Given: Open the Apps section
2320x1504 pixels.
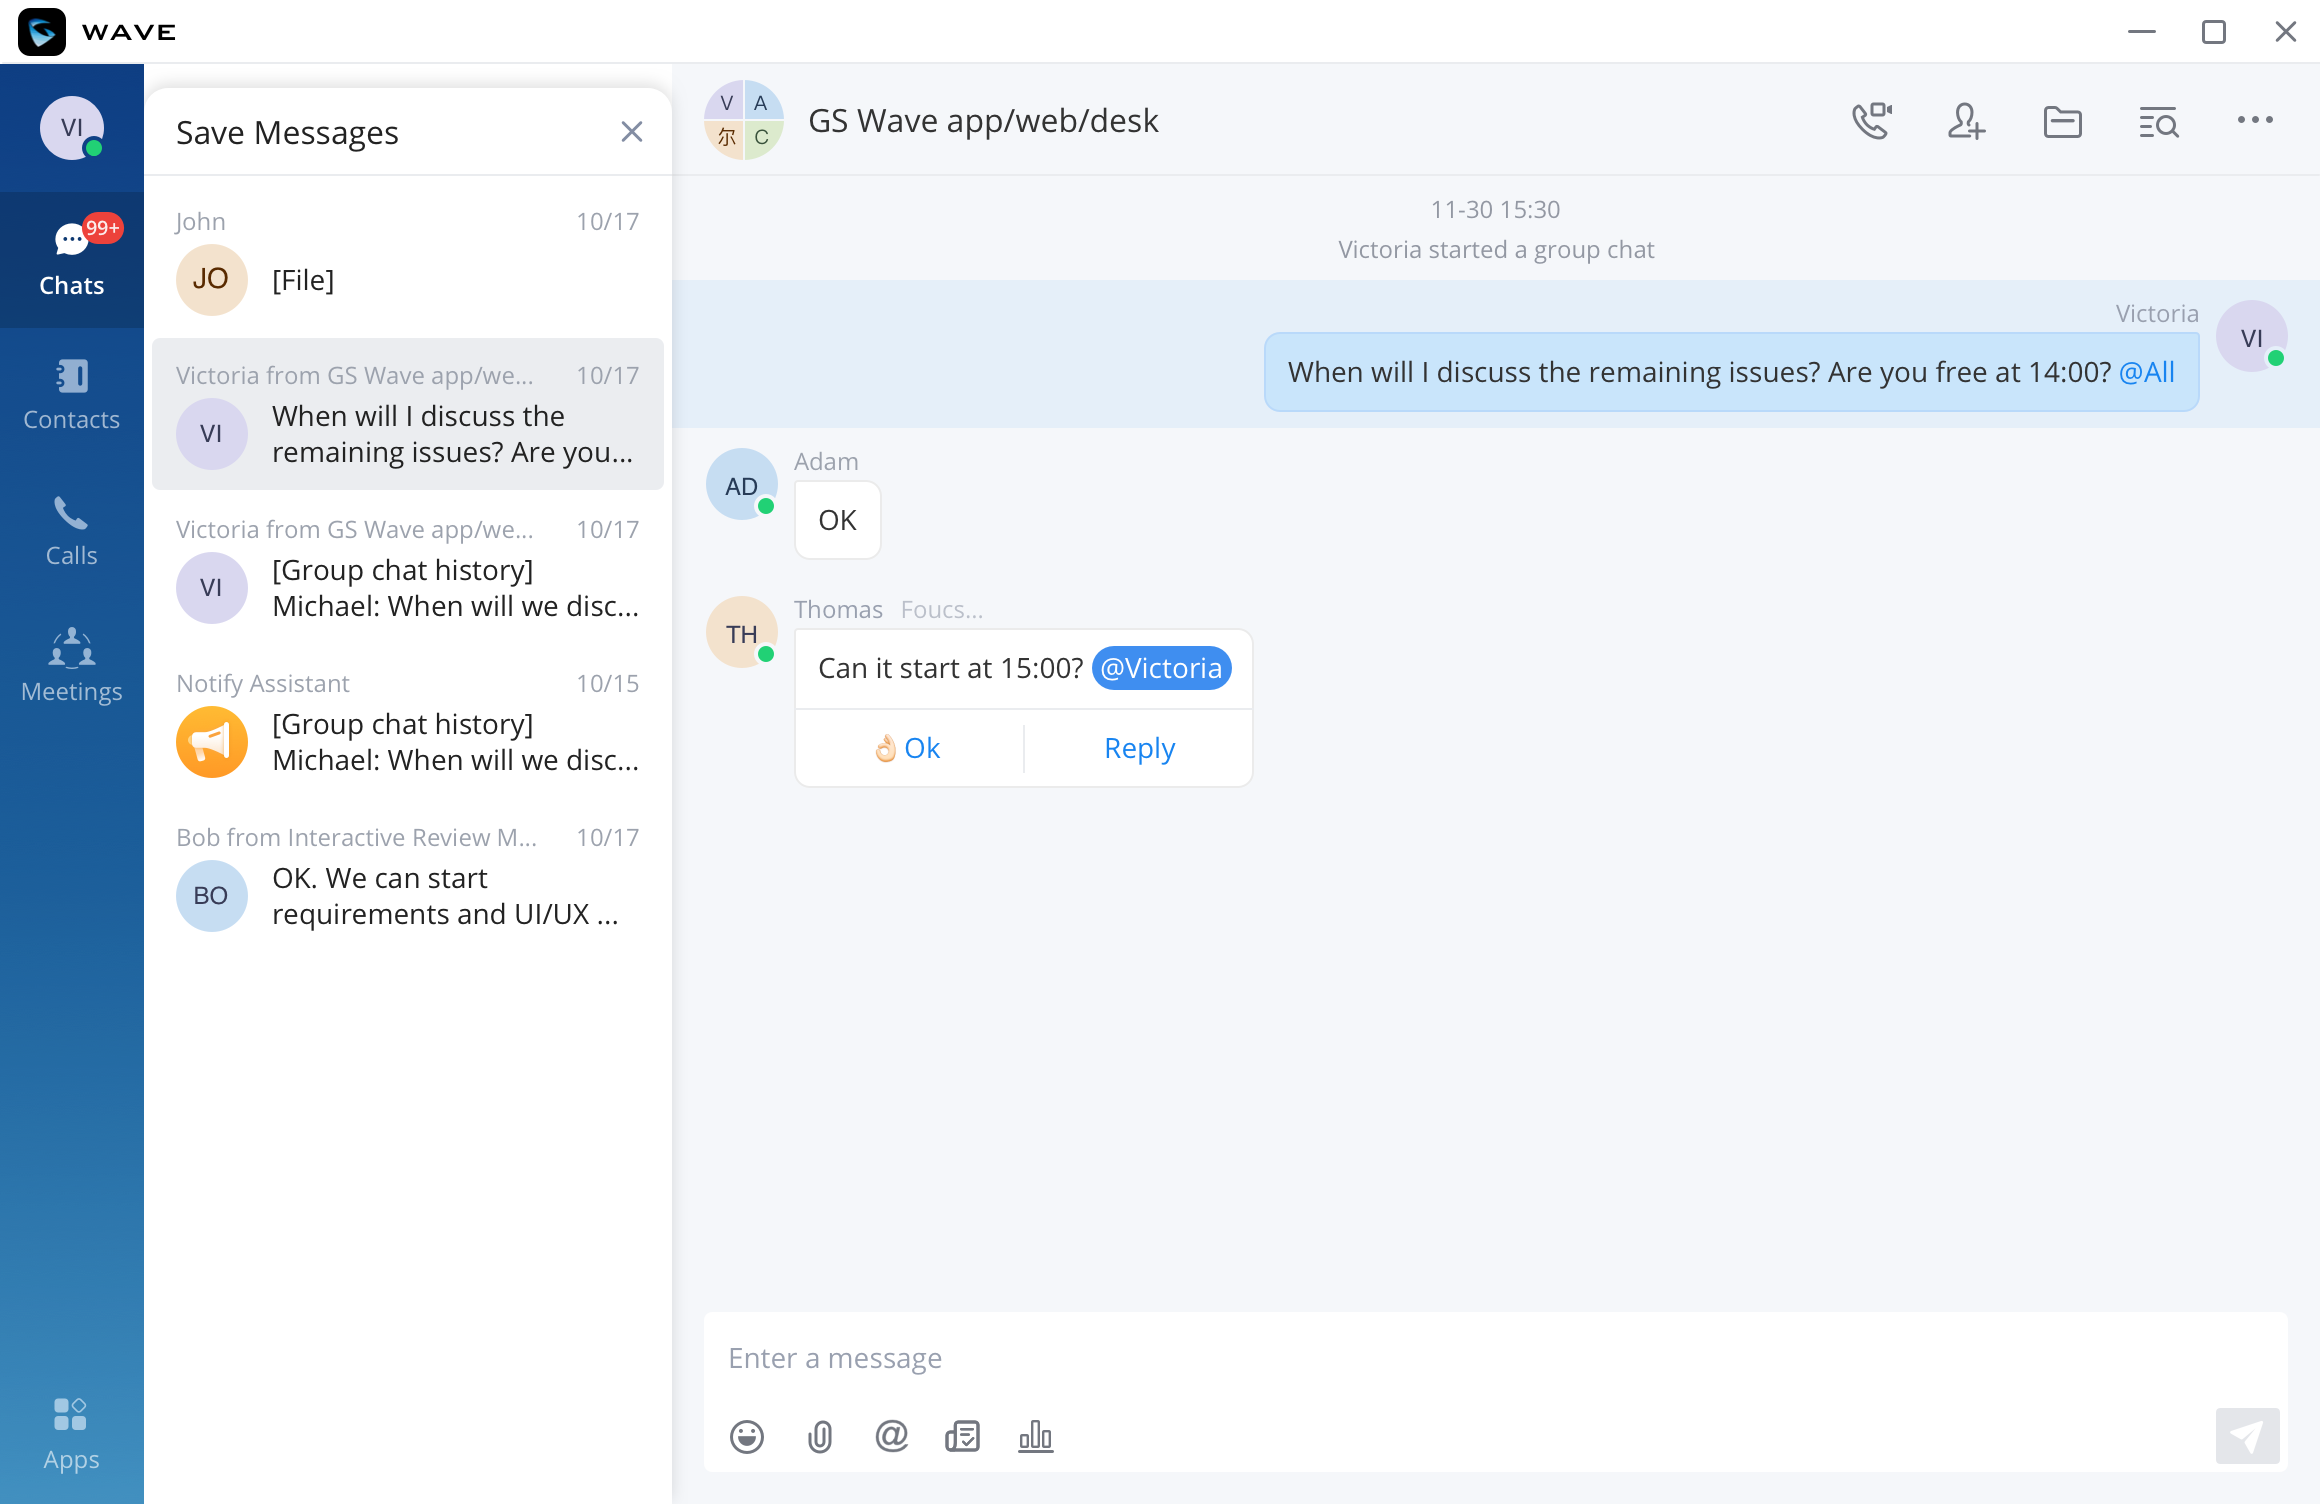Looking at the screenshot, I should click(x=72, y=1434).
